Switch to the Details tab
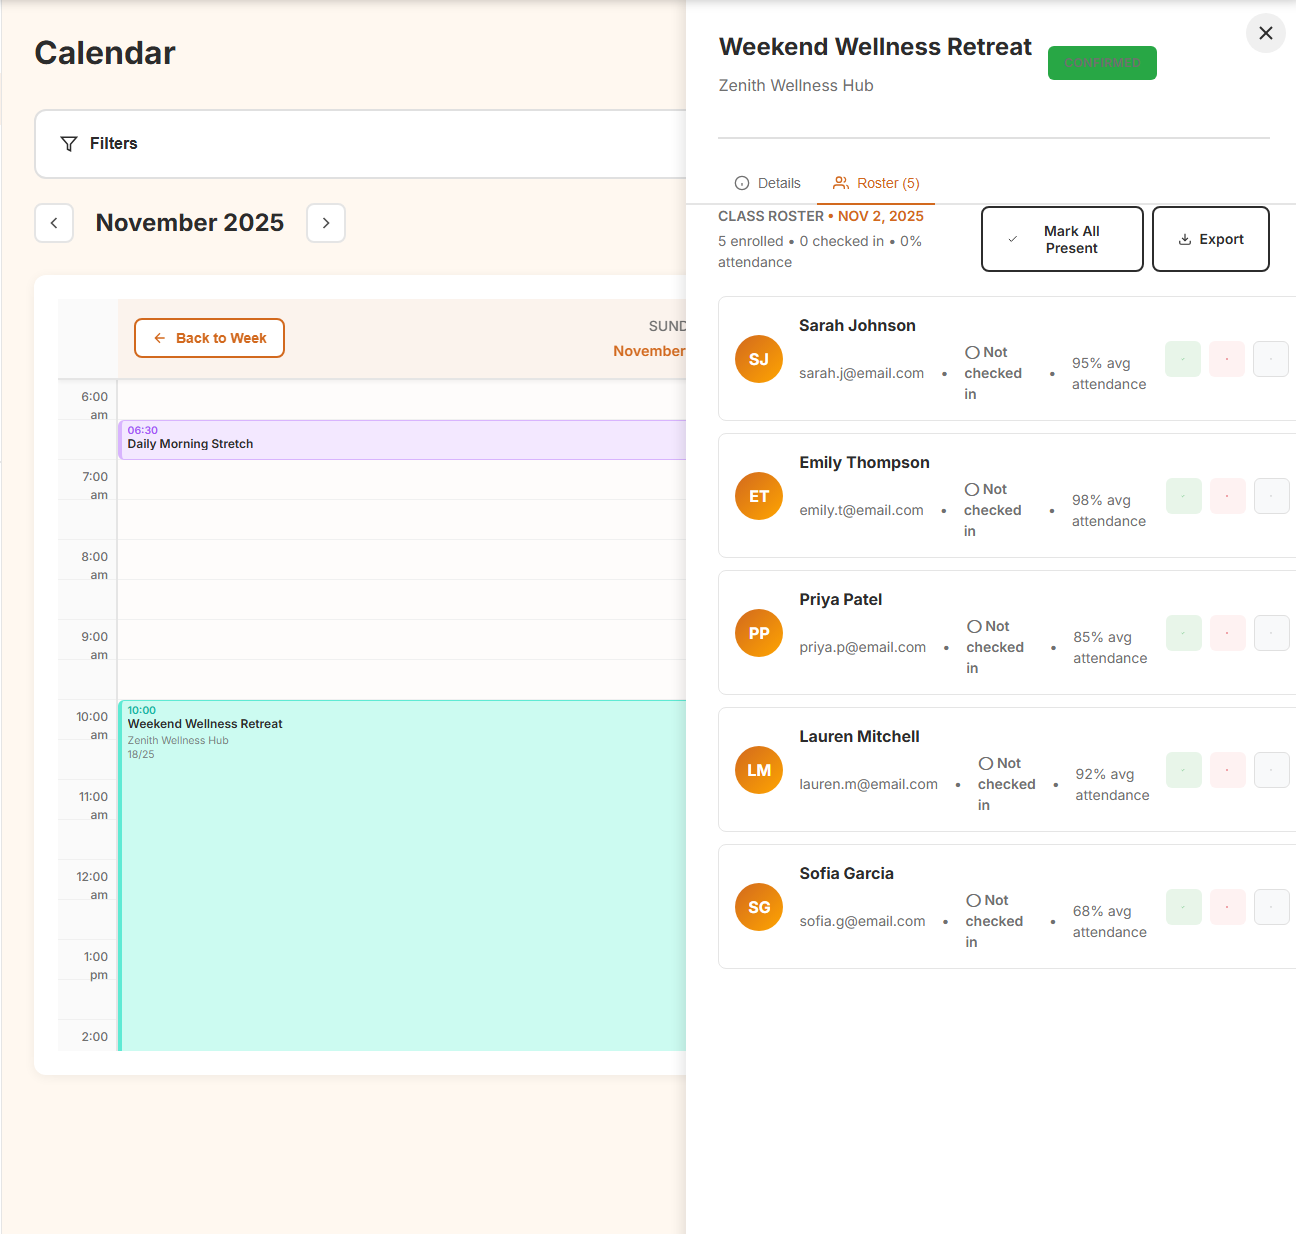Viewport: 1296px width, 1234px height. pyautogui.click(x=767, y=183)
